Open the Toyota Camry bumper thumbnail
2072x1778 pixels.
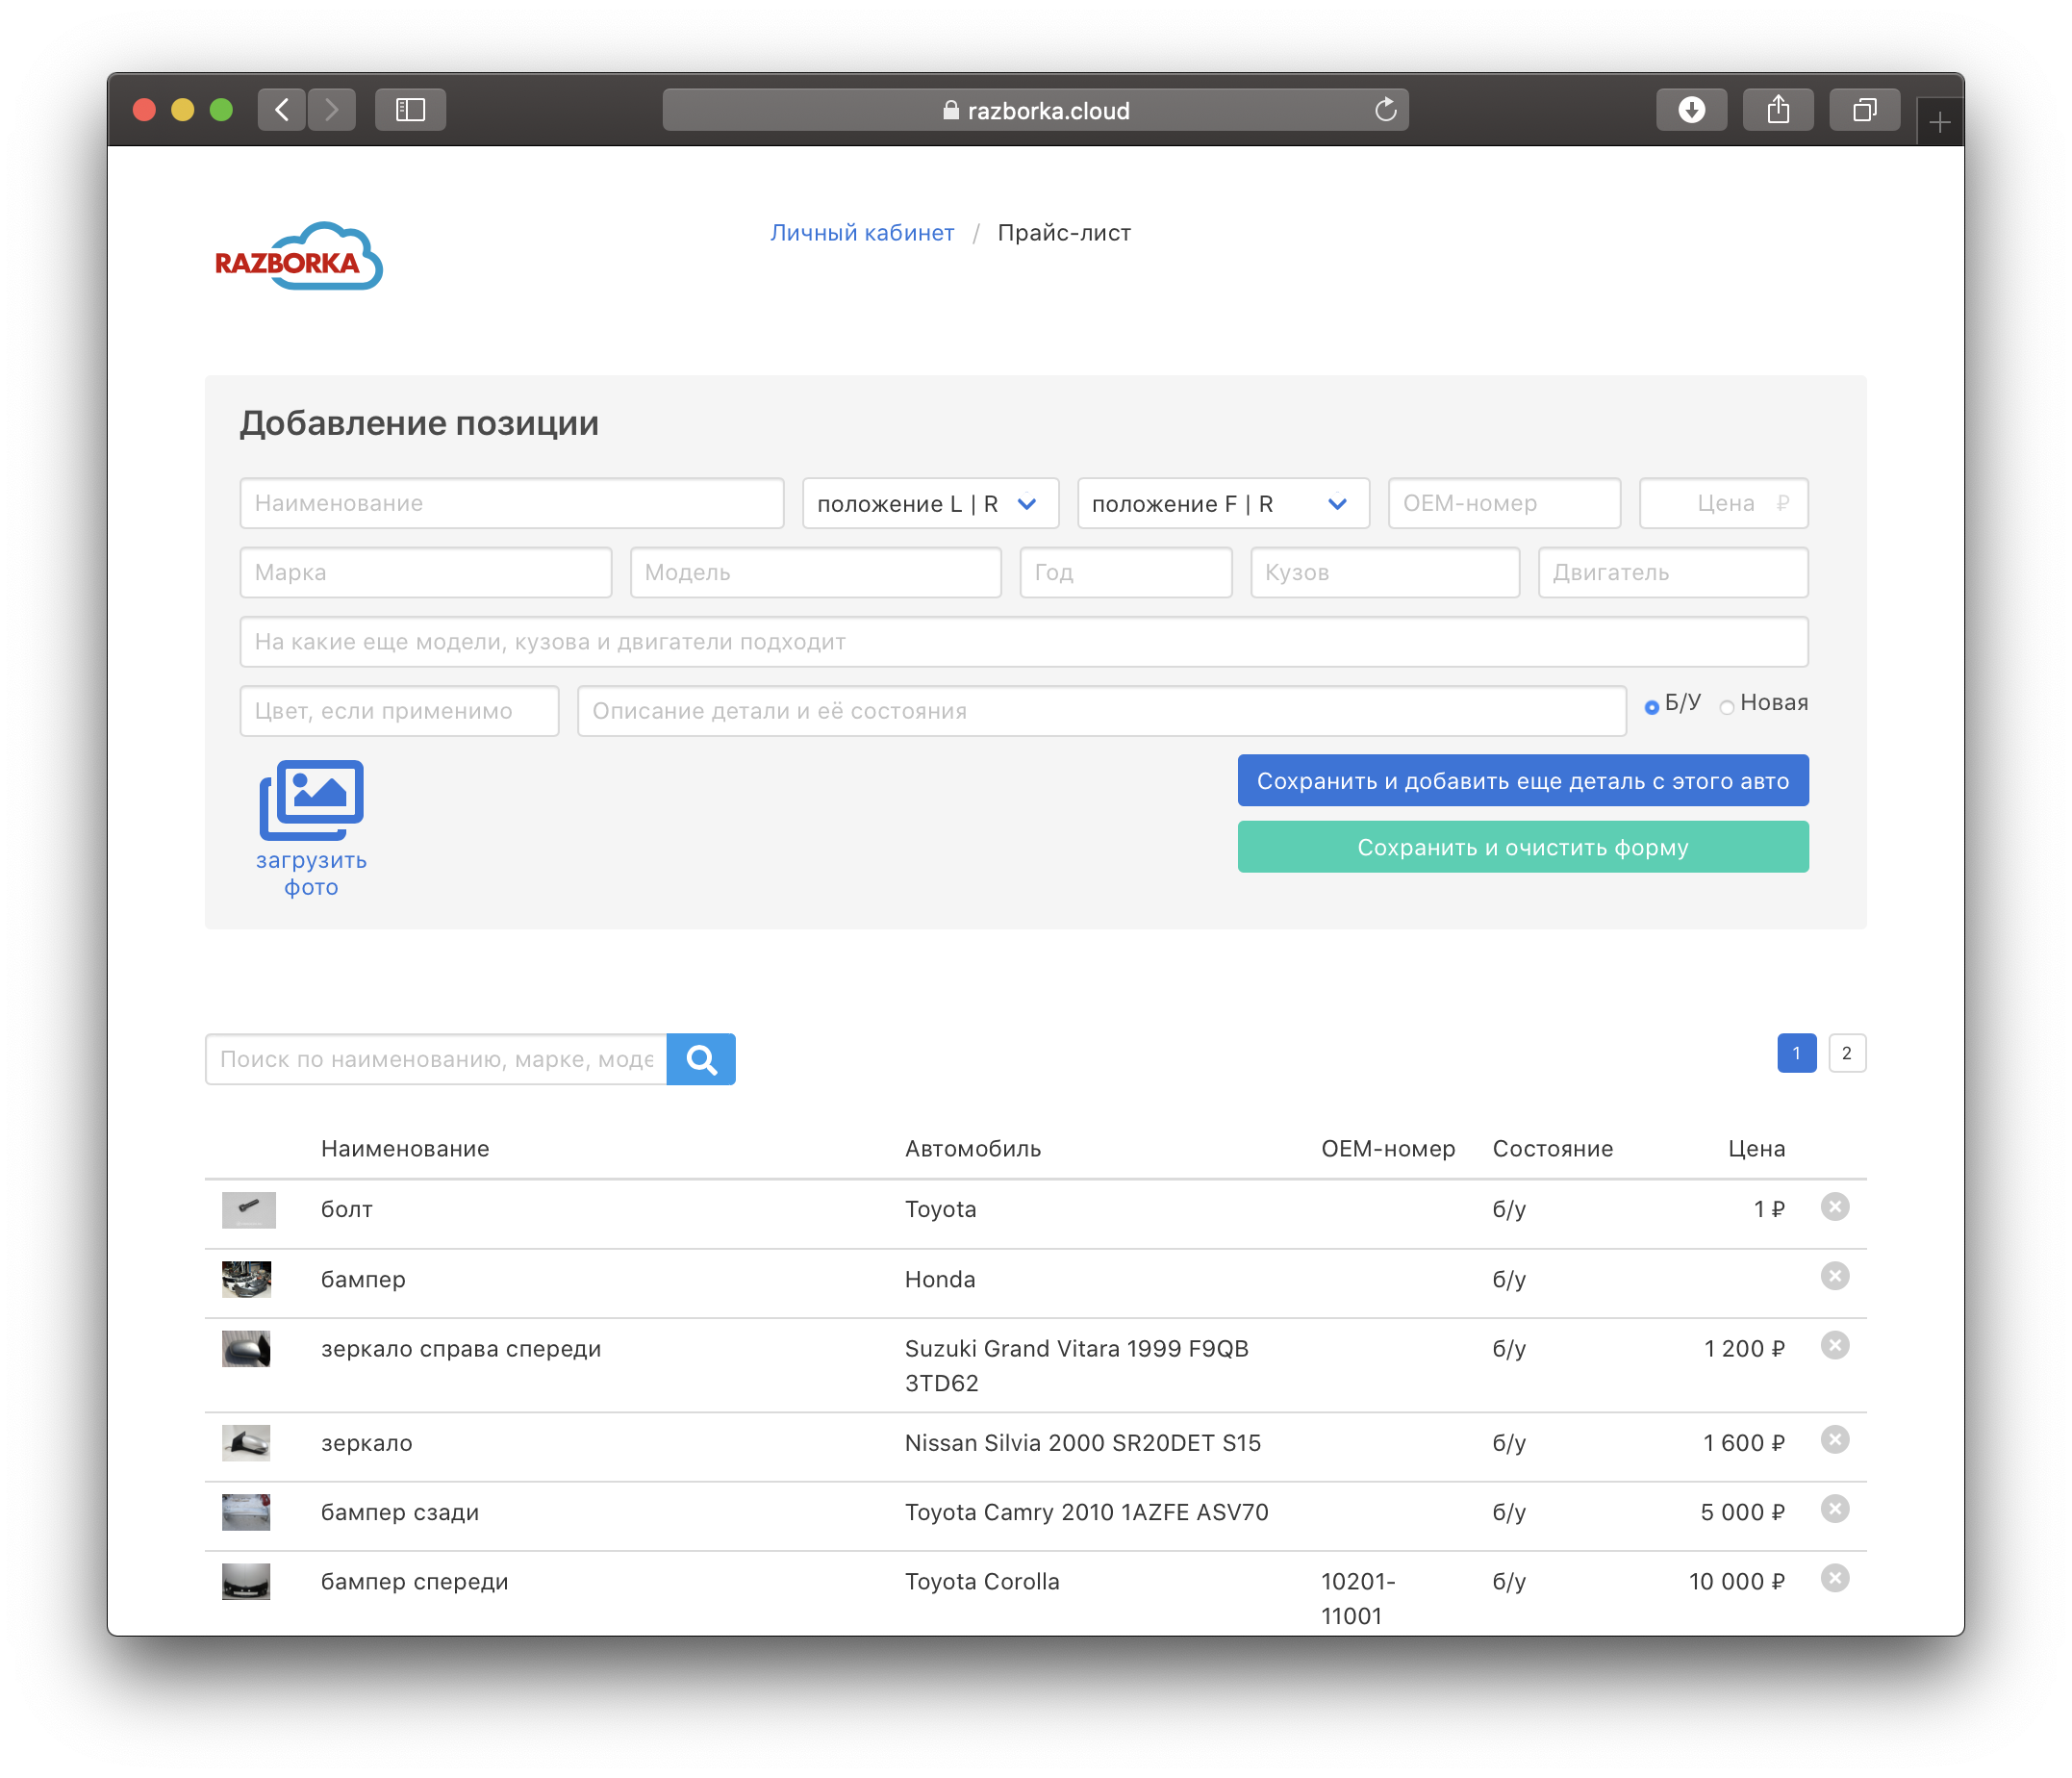(x=246, y=1512)
